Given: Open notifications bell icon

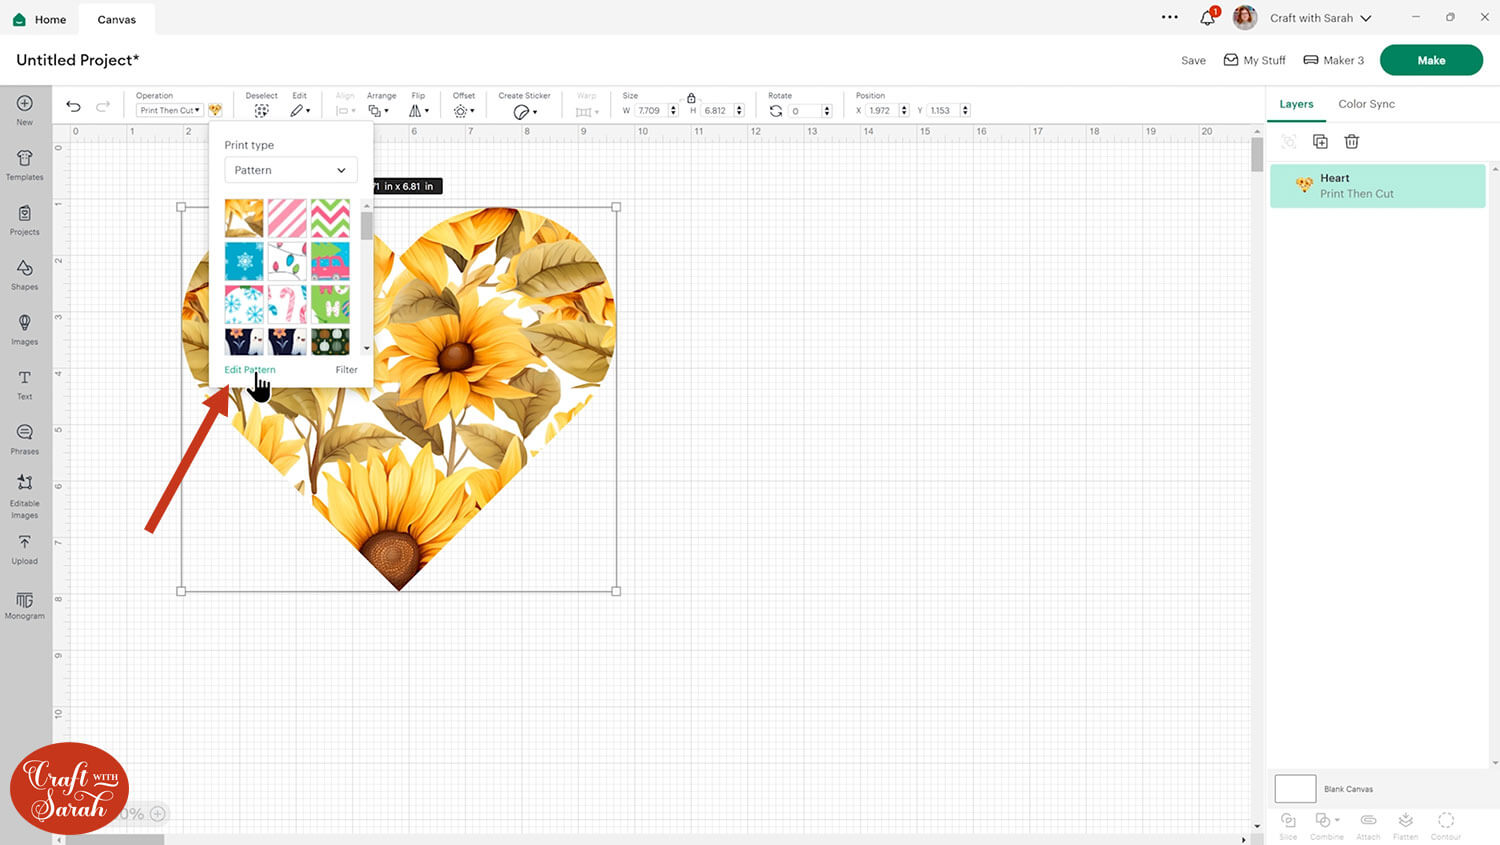Looking at the screenshot, I should tap(1207, 18).
